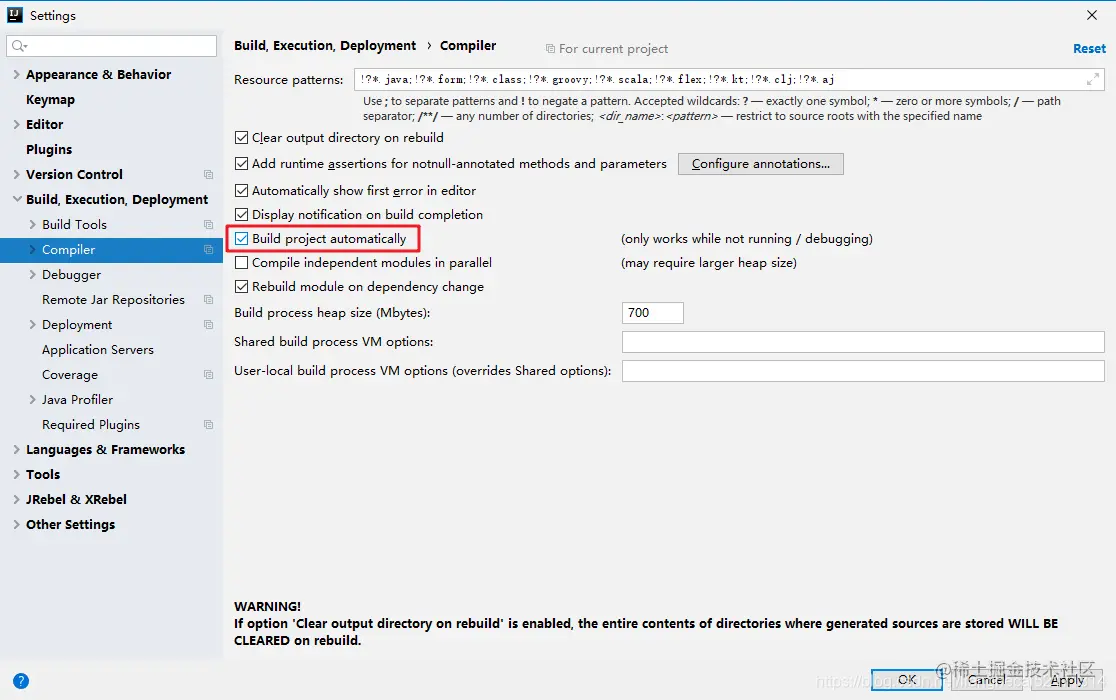1116x700 pixels.
Task: Click the project-level icon beside Build Tools
Action: click(x=209, y=224)
